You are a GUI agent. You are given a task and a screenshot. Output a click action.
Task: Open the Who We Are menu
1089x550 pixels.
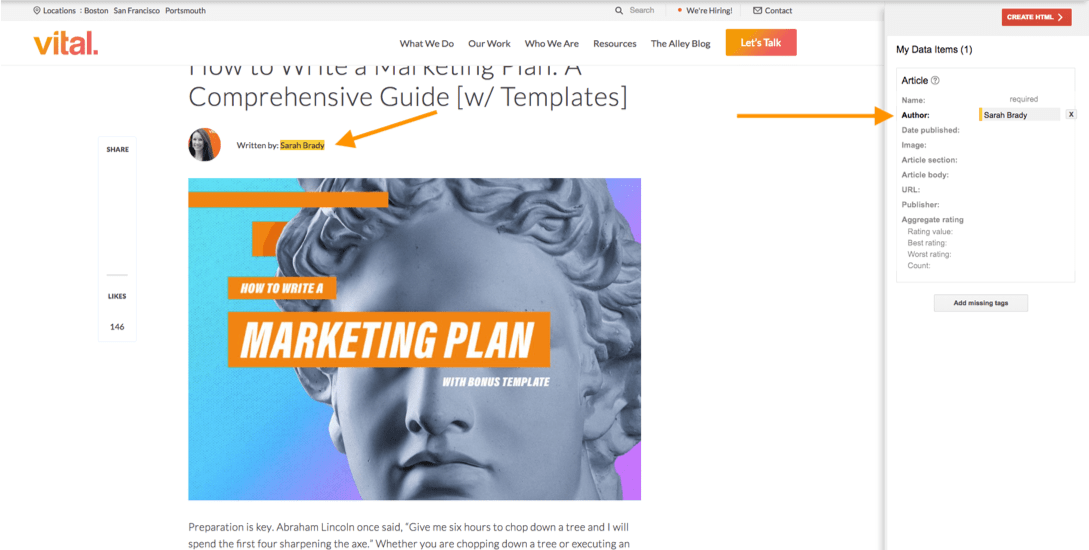pos(551,43)
